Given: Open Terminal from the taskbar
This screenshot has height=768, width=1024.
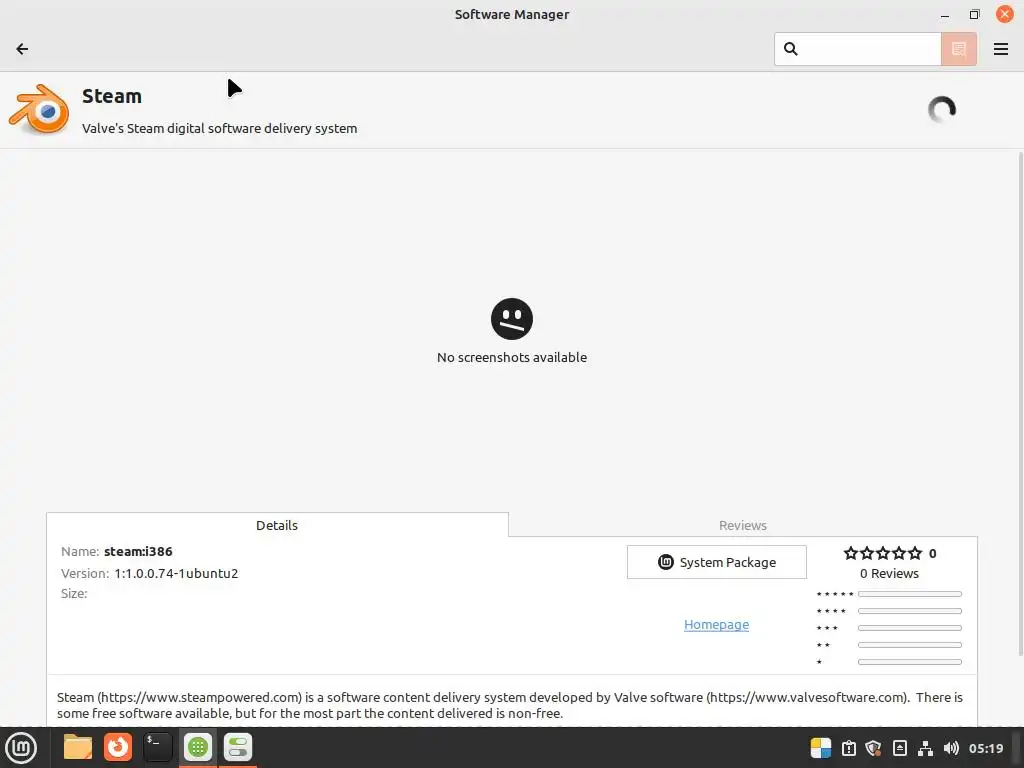Looking at the screenshot, I should [x=157, y=747].
